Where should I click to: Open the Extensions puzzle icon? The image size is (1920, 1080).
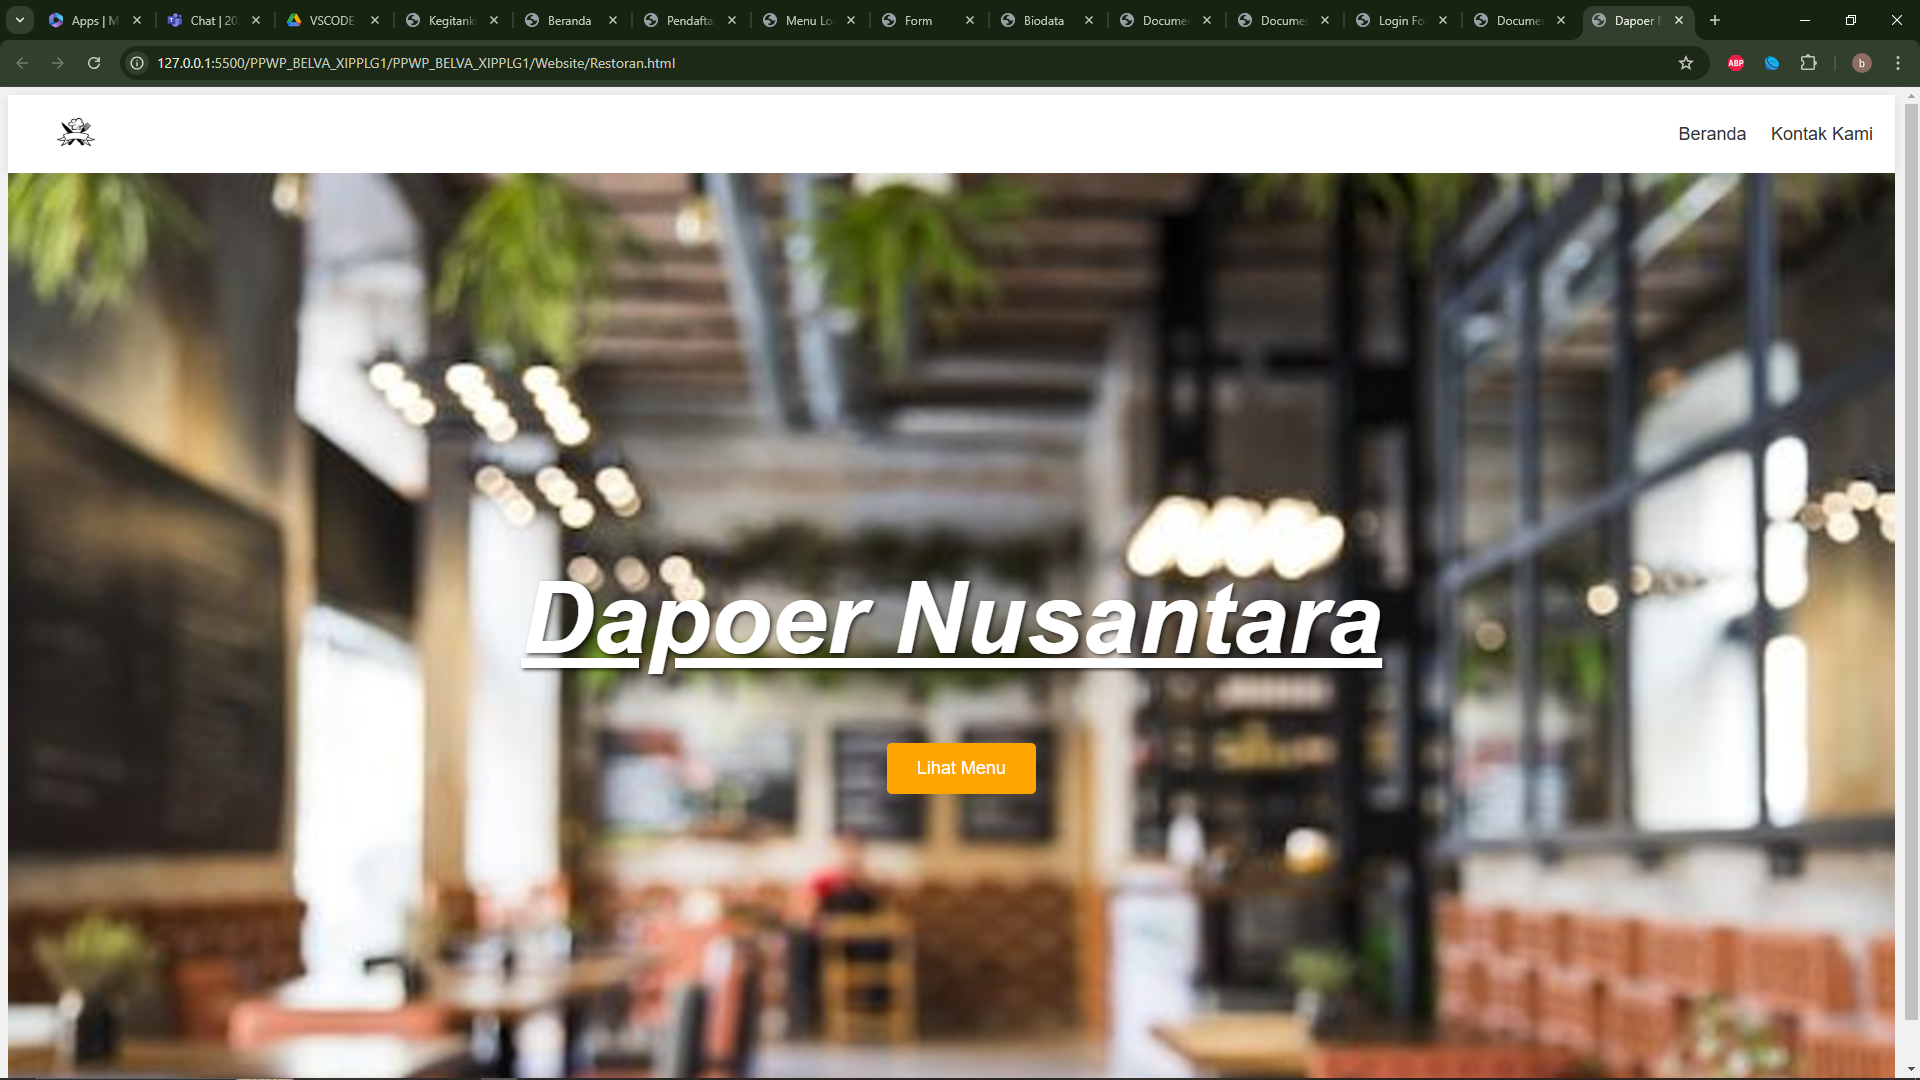(1808, 63)
